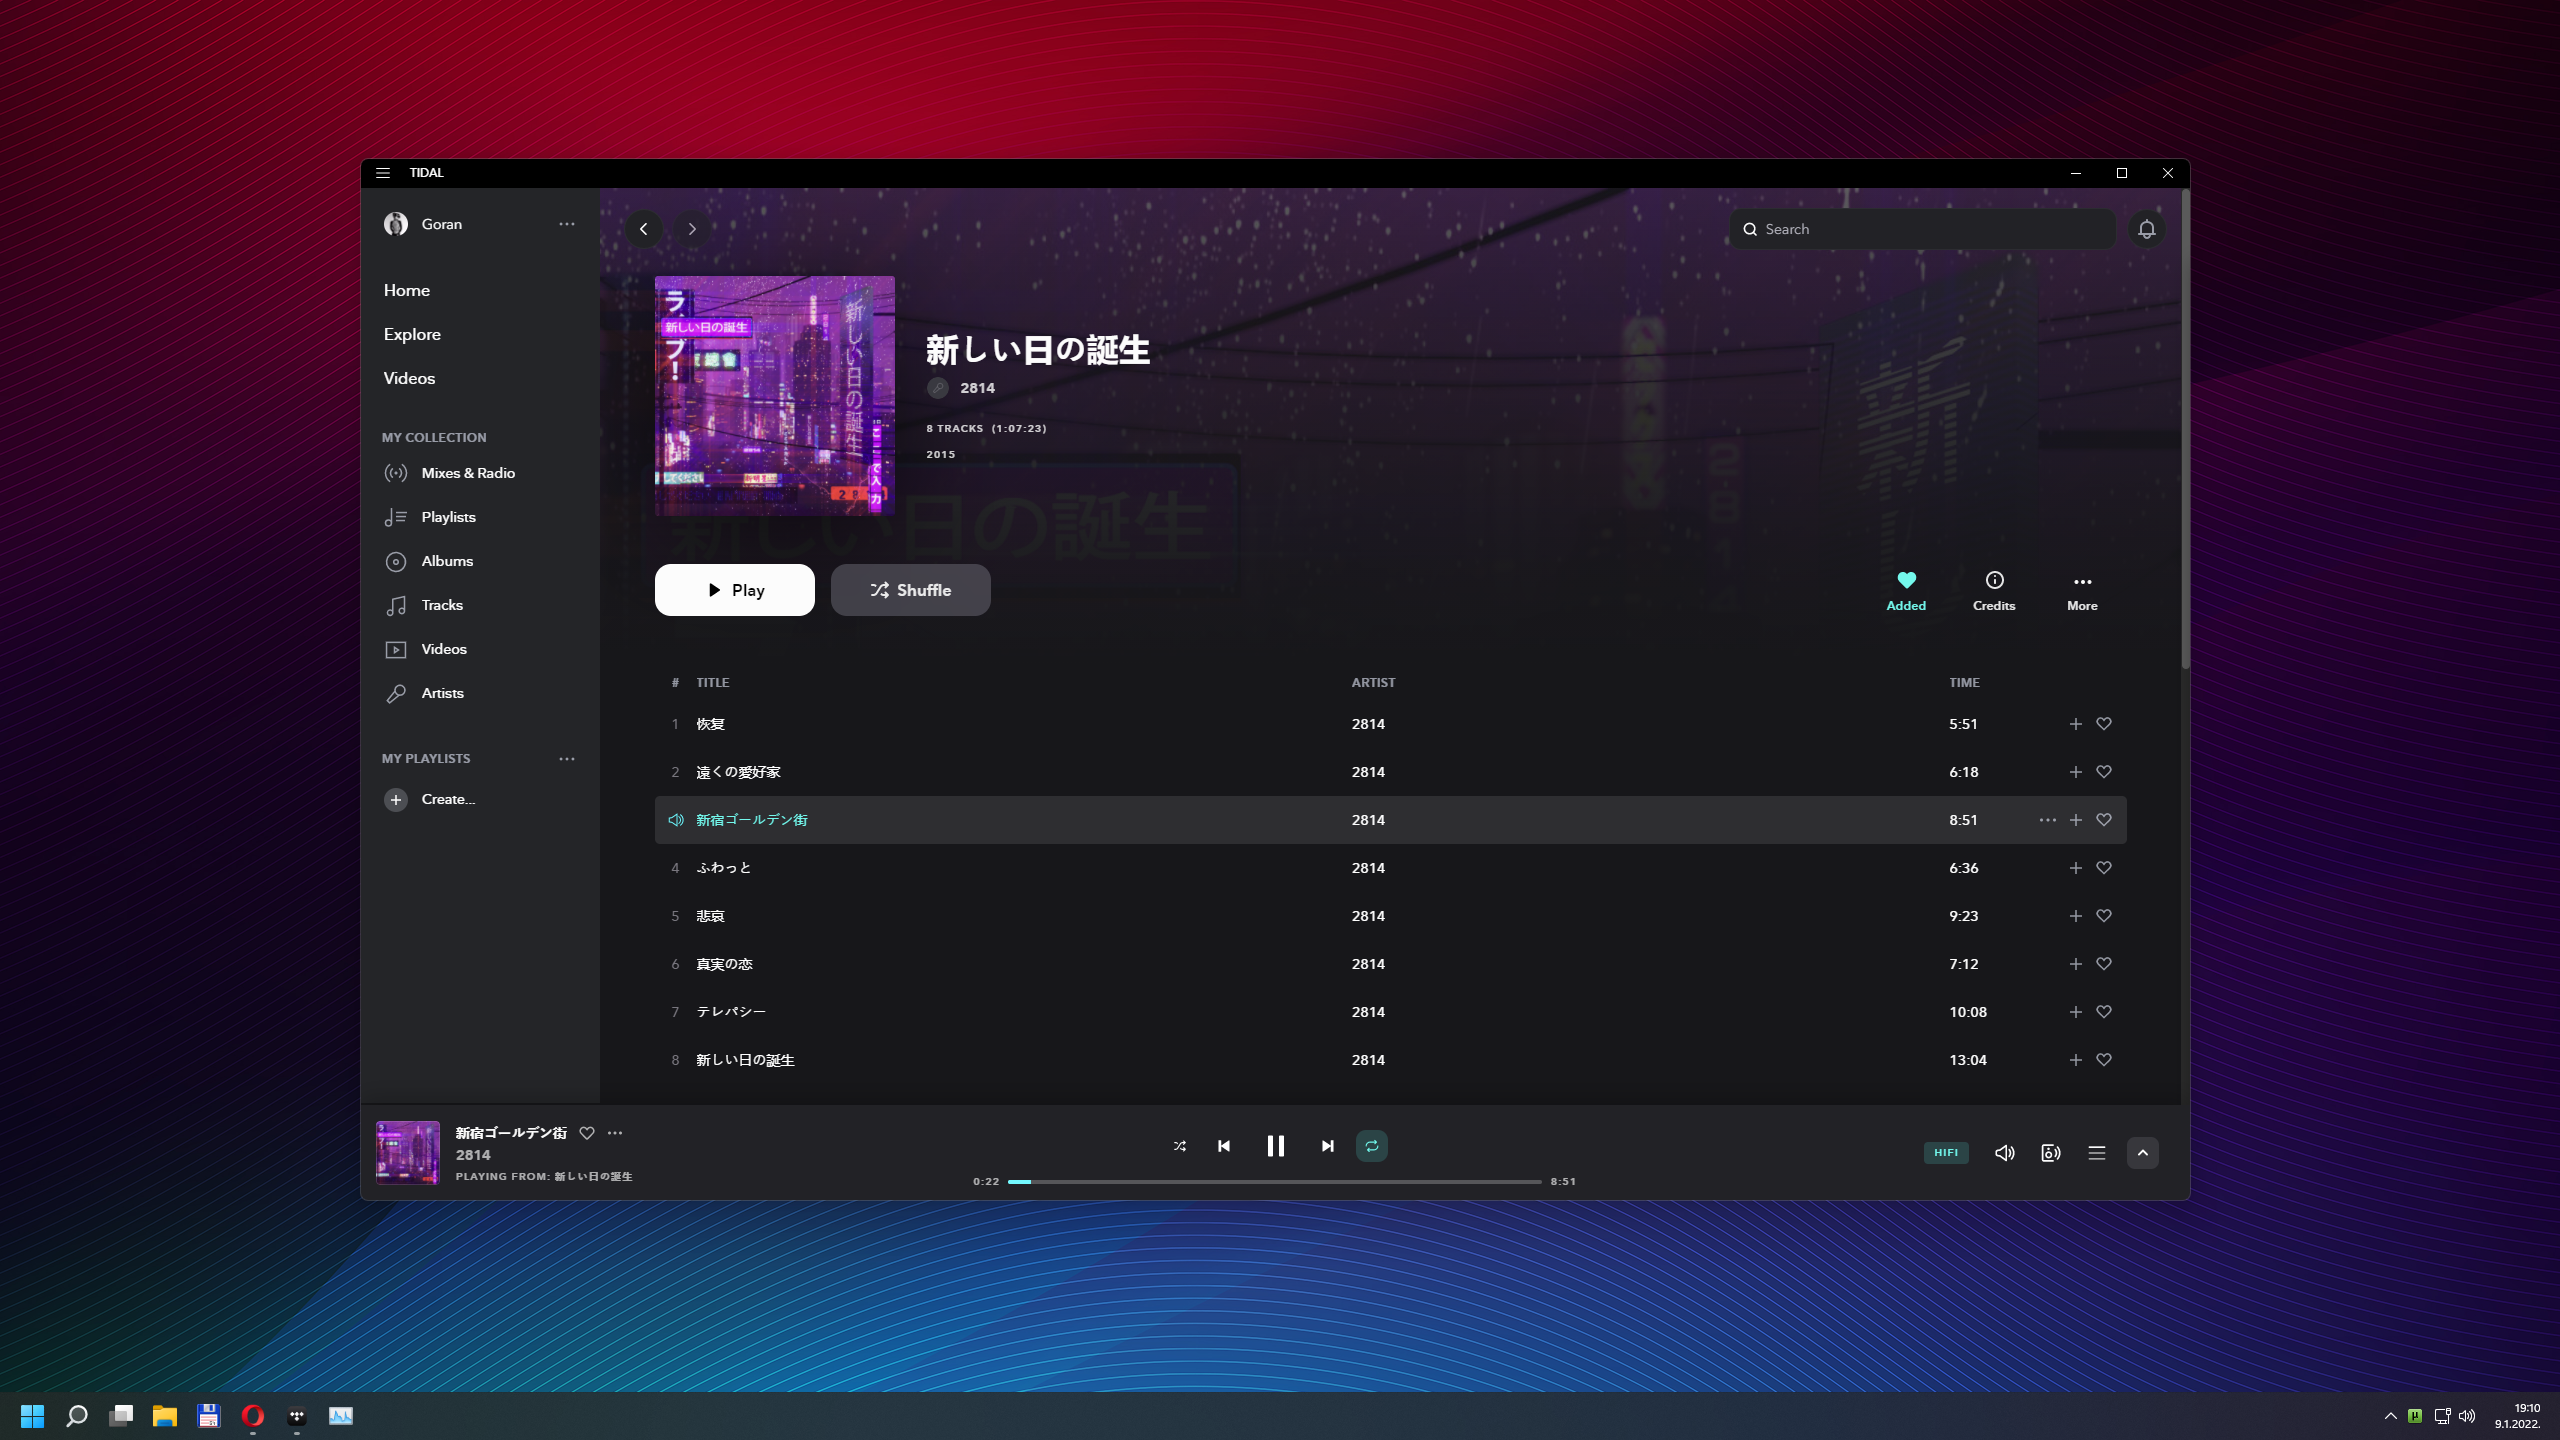The height and width of the screenshot is (1440, 2560).
Task: Favorite track 恢复 with the heart
Action: 2104,724
